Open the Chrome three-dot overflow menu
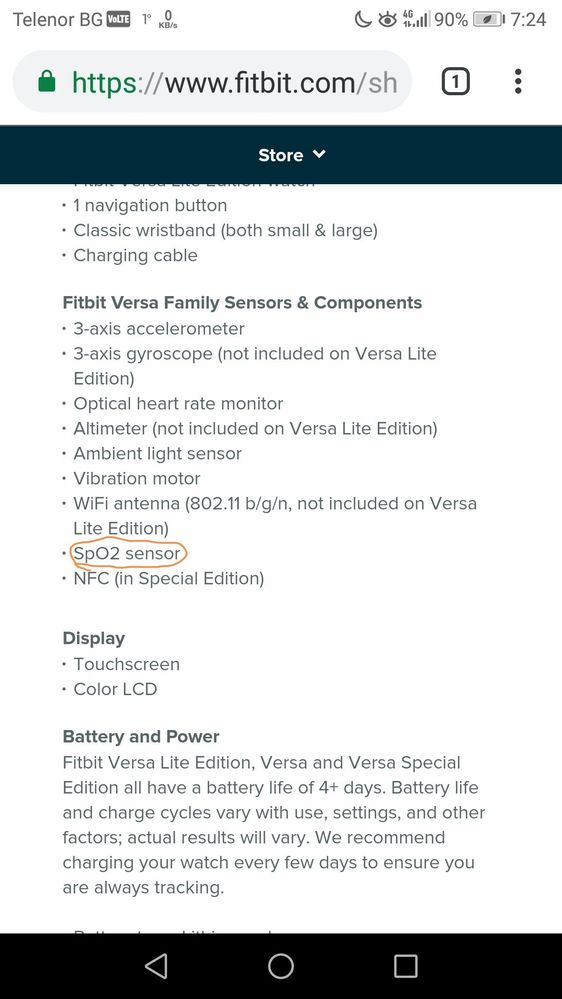Screen dimensions: 562x999 [518, 82]
